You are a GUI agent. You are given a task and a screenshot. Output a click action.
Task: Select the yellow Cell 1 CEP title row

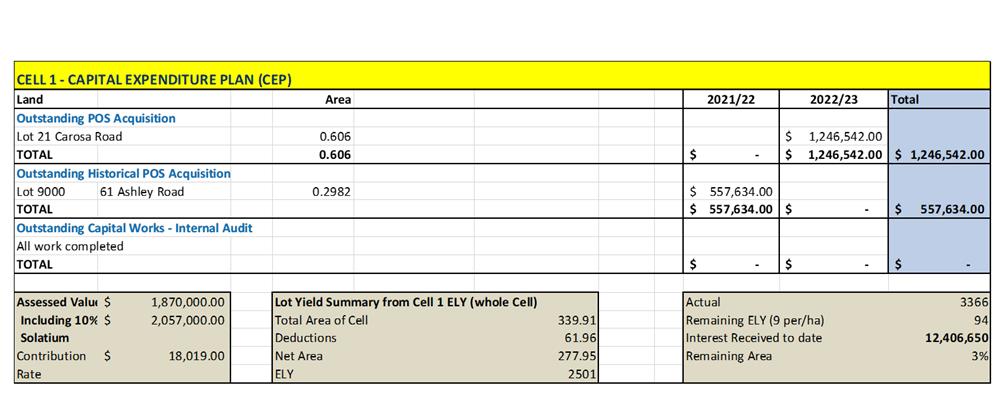pos(502,76)
